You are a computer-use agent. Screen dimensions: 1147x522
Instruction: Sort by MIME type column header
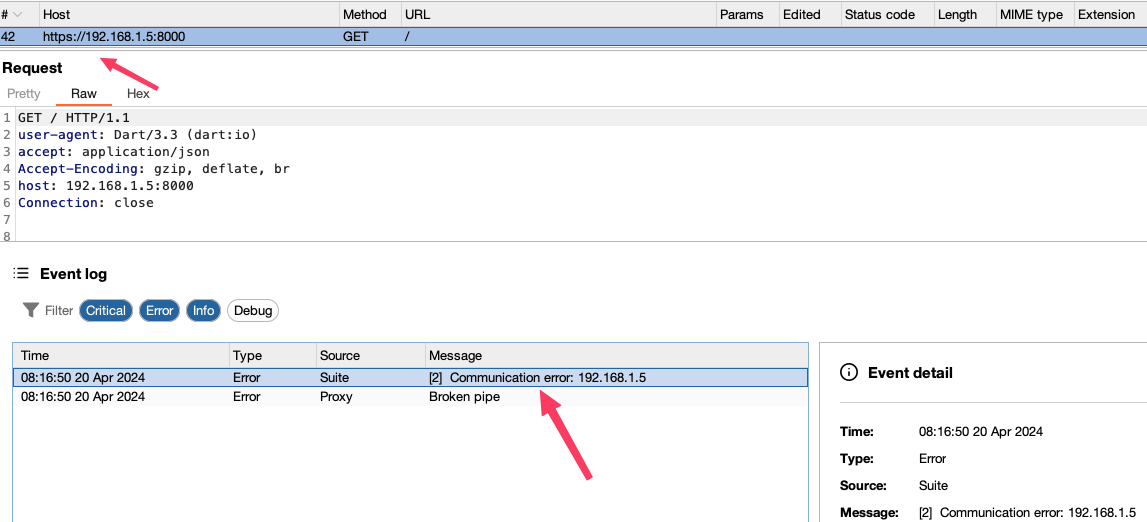(x=1031, y=15)
